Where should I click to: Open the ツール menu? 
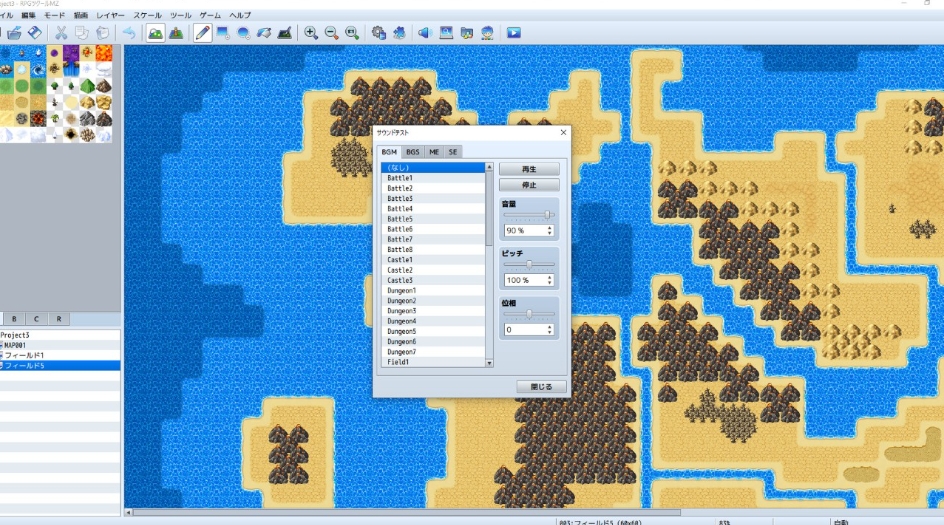coord(181,15)
